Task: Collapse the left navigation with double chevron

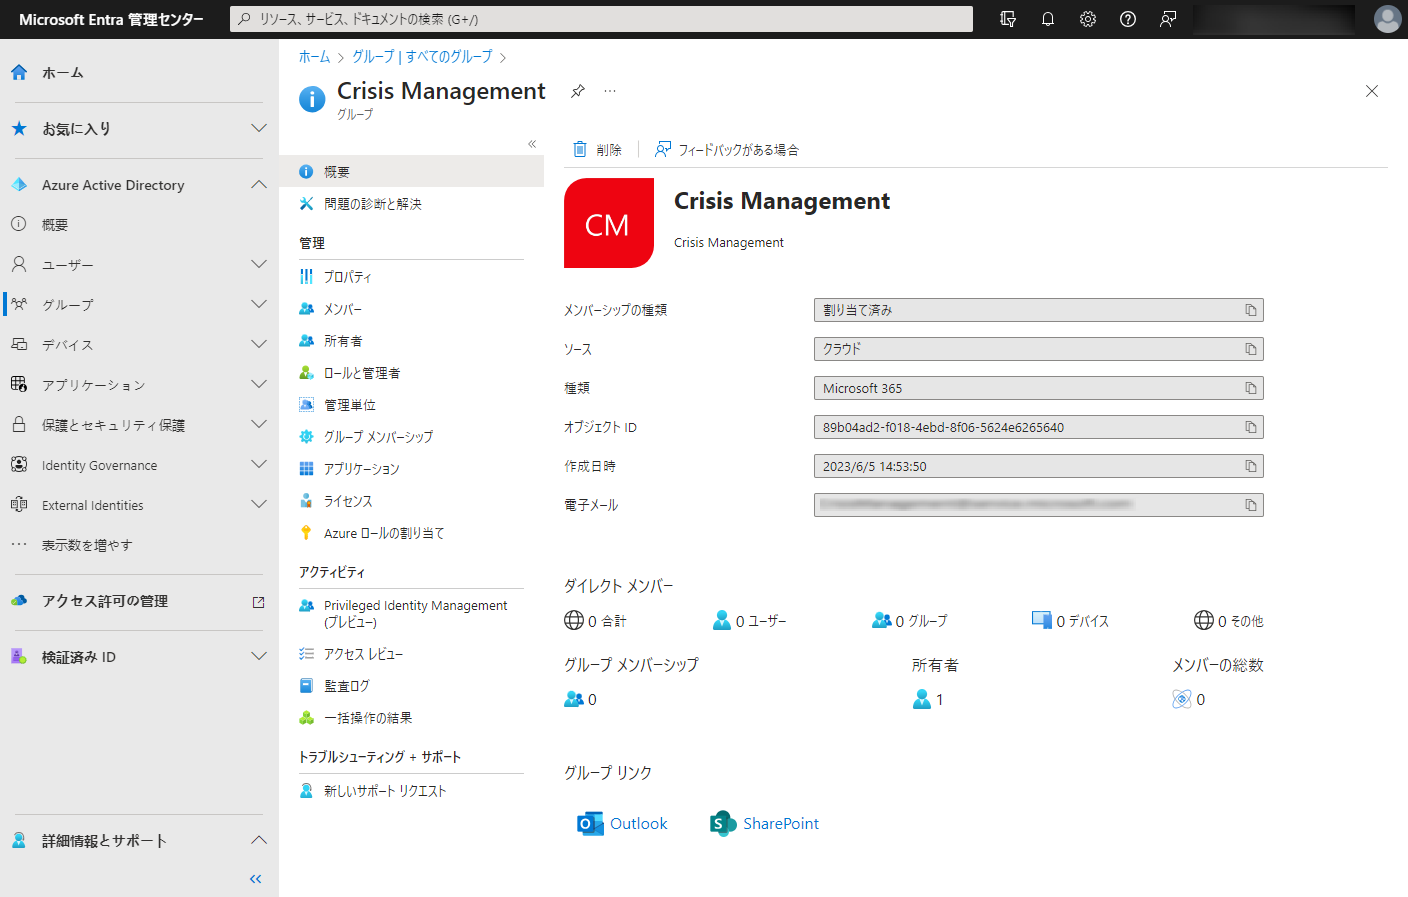Action: (x=255, y=879)
